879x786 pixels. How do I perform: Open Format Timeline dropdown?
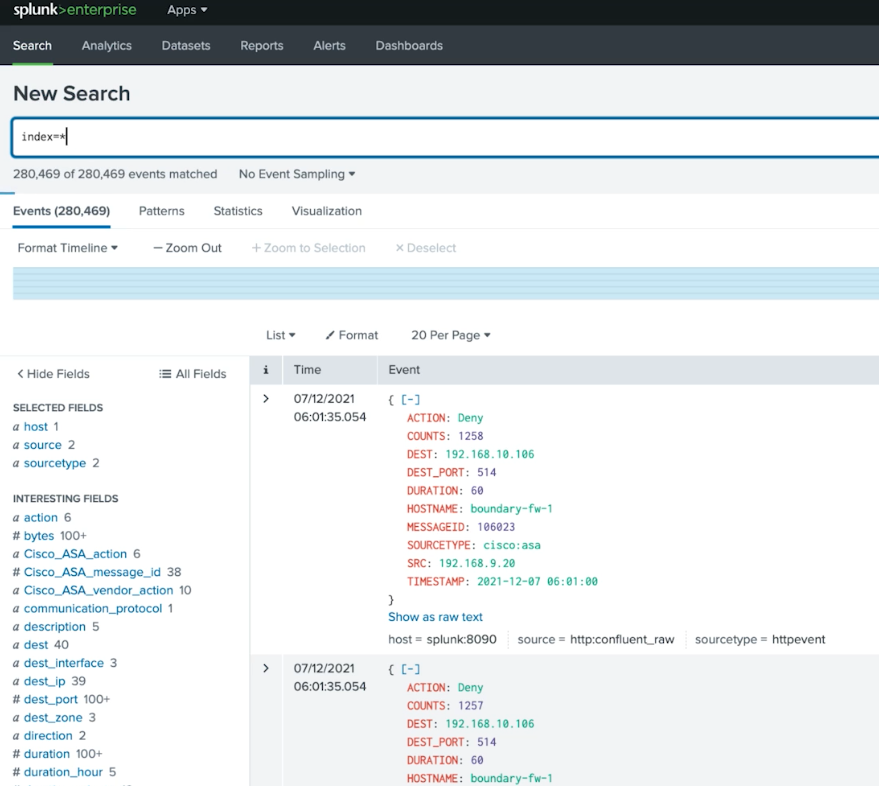68,248
